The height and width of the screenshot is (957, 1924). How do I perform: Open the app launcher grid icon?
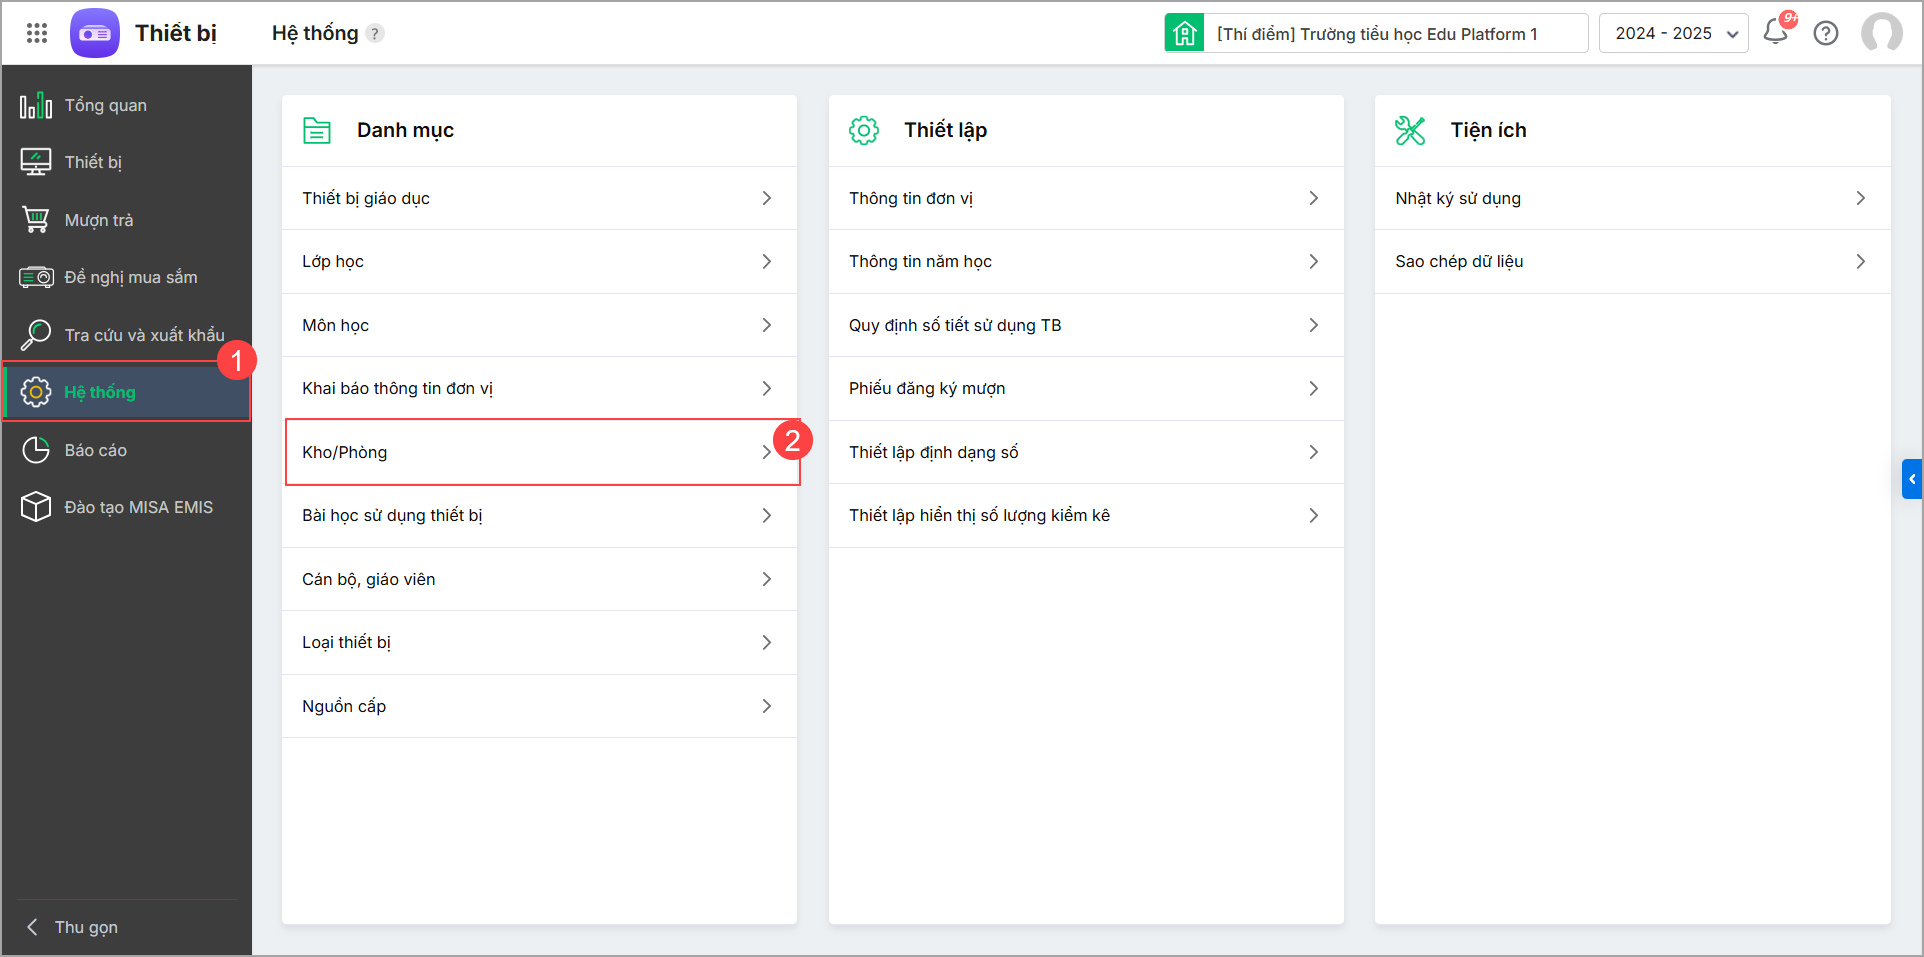pos(37,33)
